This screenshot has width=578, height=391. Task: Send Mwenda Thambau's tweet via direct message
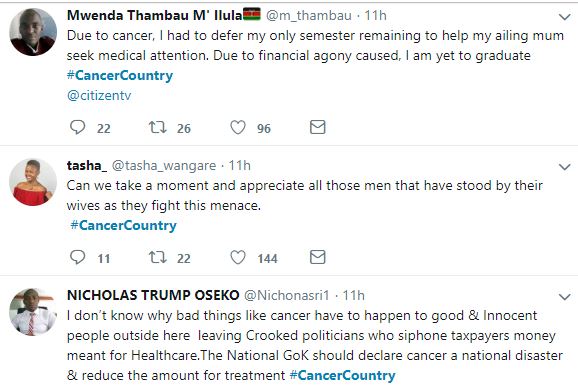coord(317,127)
